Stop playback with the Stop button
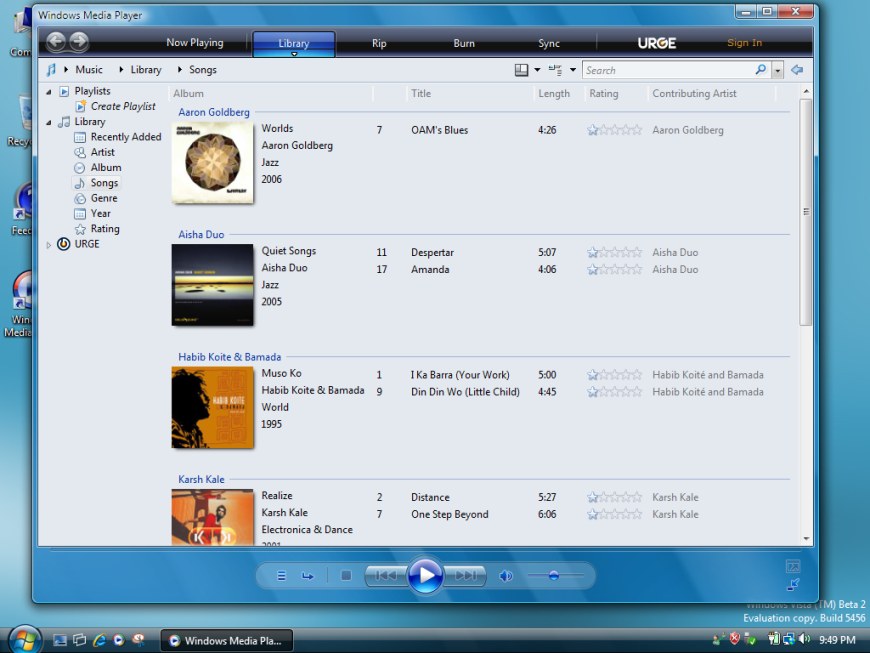Screen dimensions: 870x653 (346, 576)
